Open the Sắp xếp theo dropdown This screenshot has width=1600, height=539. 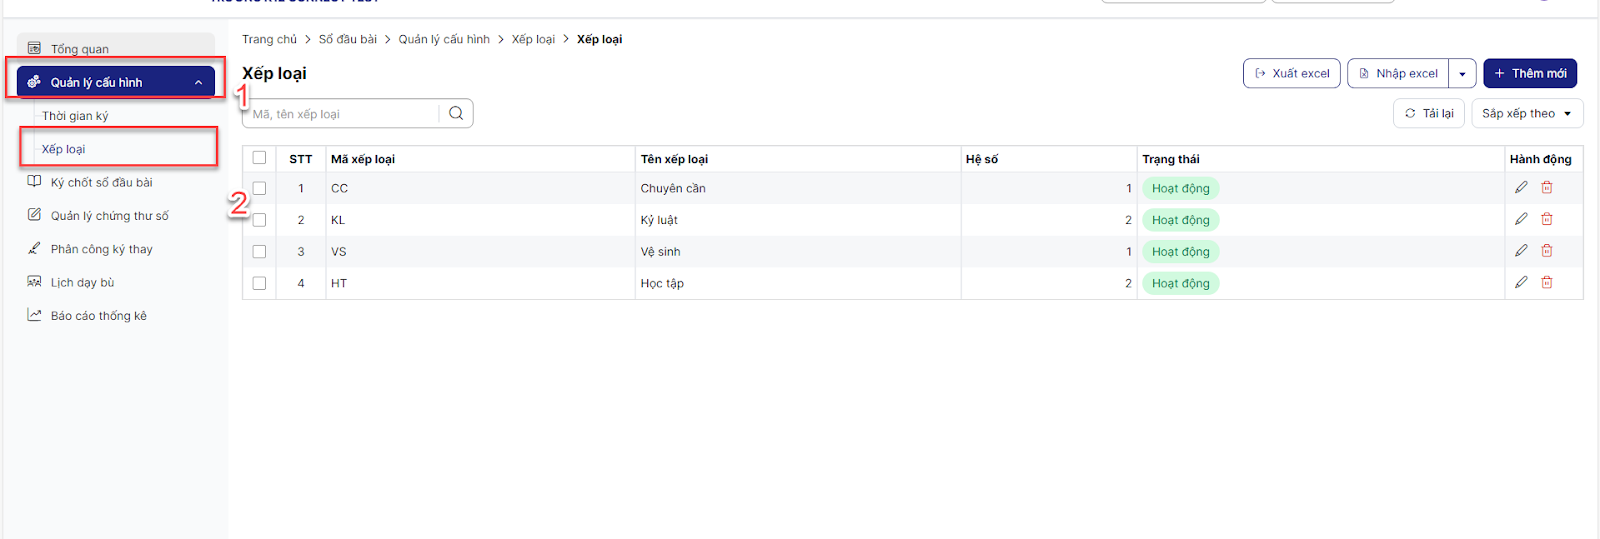(1526, 114)
